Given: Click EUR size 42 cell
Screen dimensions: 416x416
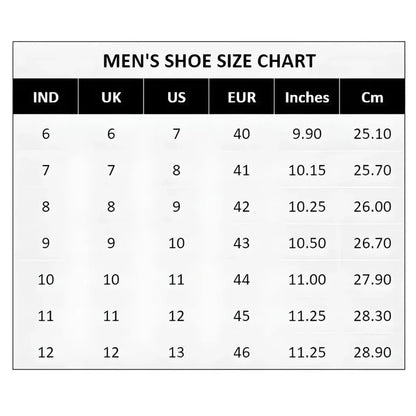Looking at the screenshot, I should [242, 207].
